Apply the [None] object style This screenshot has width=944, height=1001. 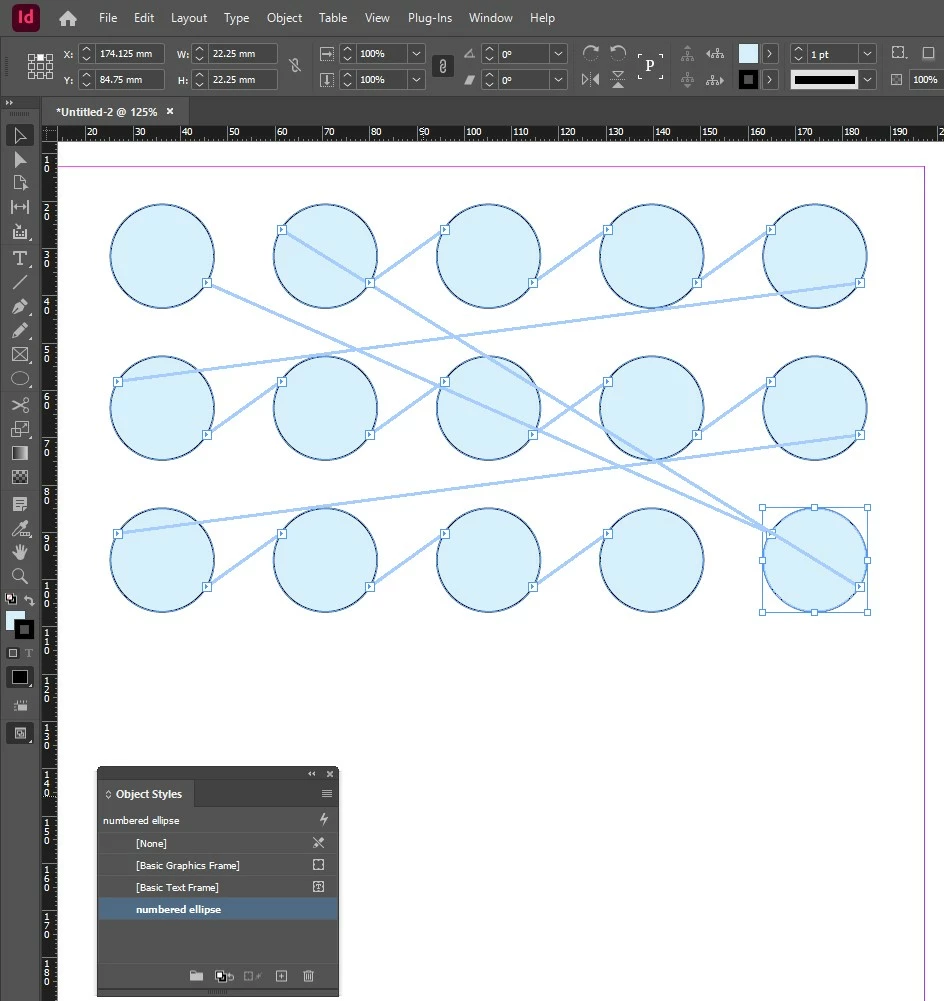click(x=218, y=843)
